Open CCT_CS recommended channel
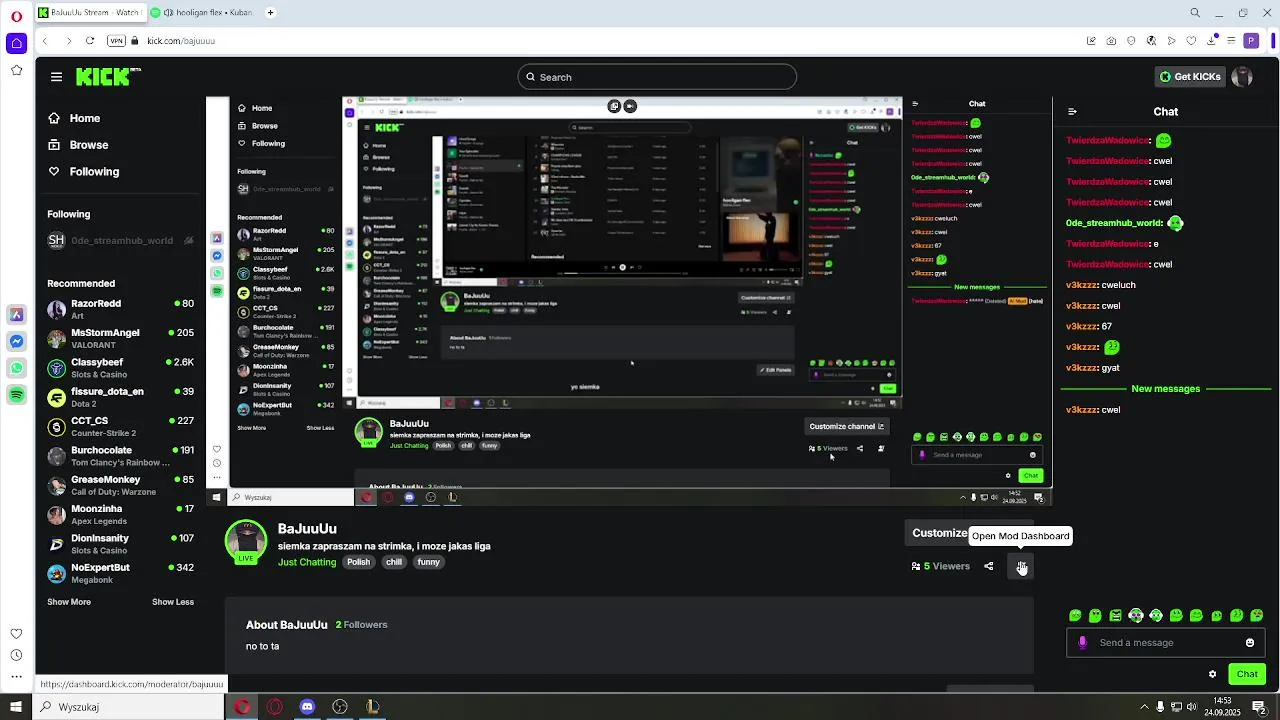 120,426
